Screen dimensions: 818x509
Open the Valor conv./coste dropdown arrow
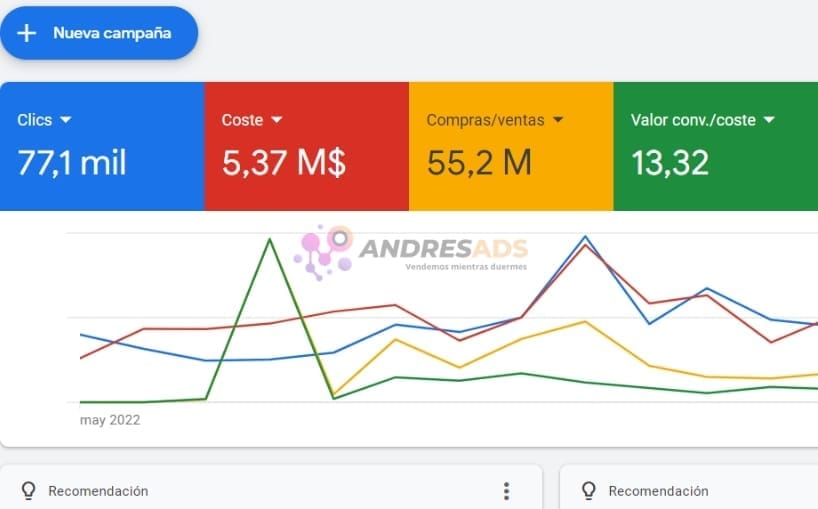(x=768, y=120)
